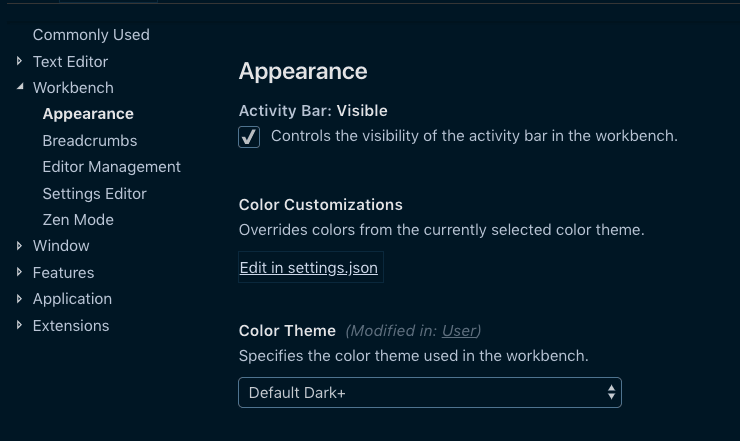Screen dimensions: 740x441
Task: Click the Text Editor category label
Action: [70, 62]
